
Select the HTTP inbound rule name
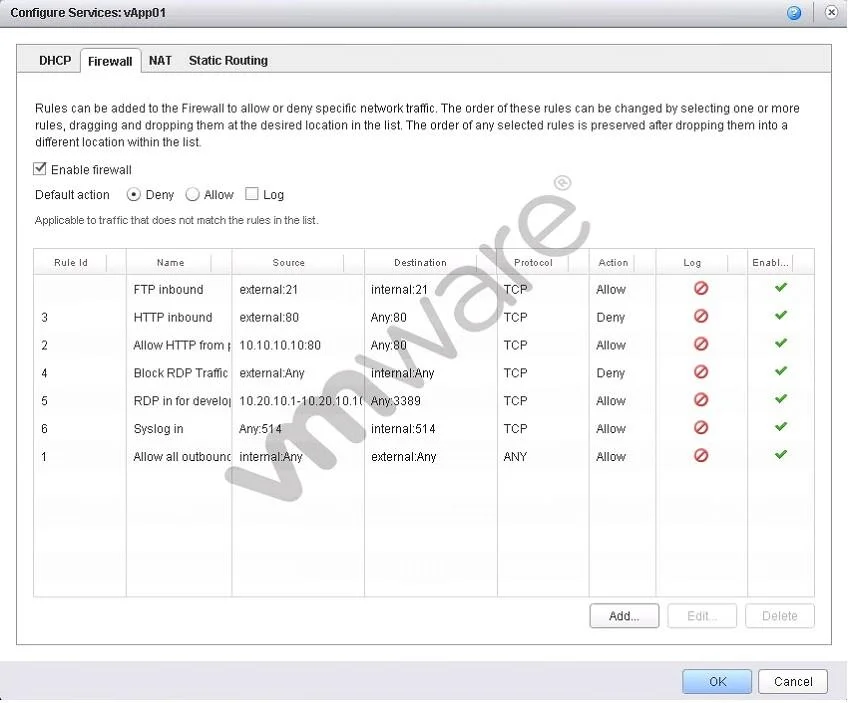point(173,317)
